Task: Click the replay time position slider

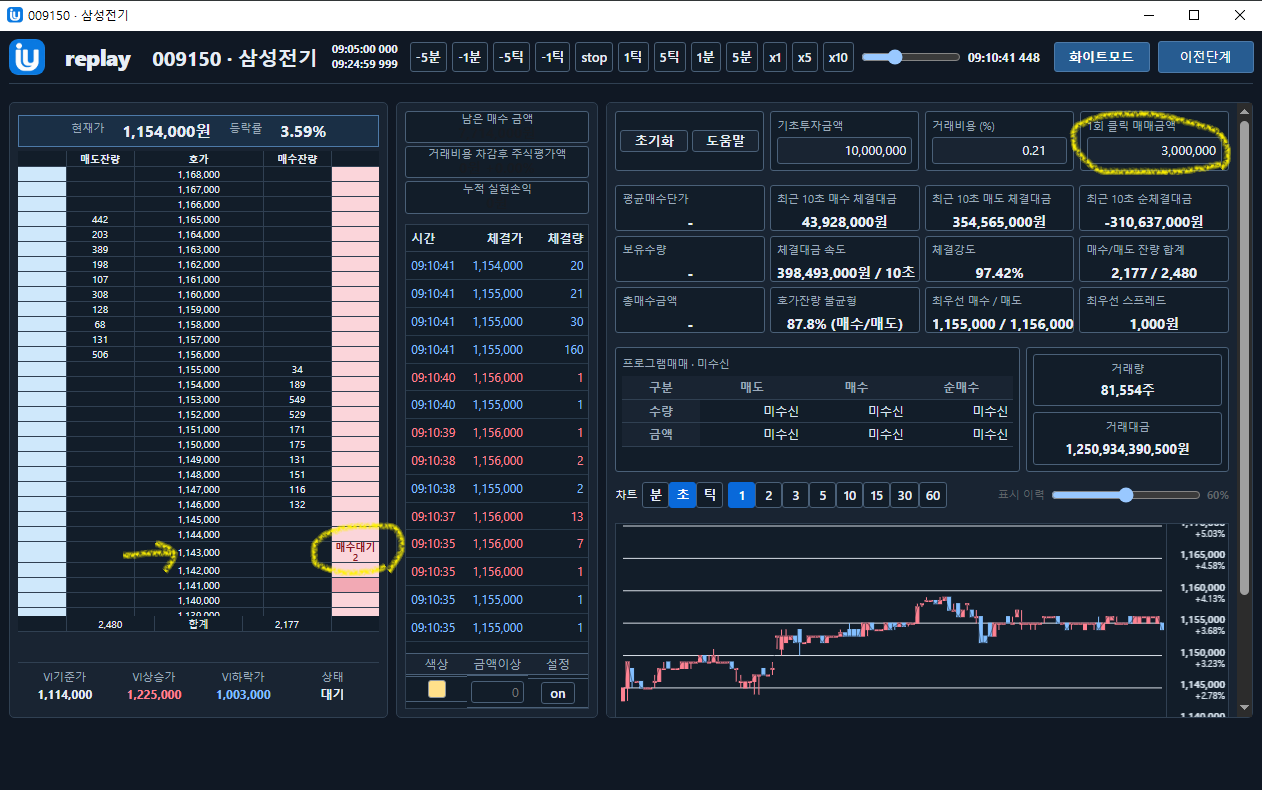Action: point(910,57)
